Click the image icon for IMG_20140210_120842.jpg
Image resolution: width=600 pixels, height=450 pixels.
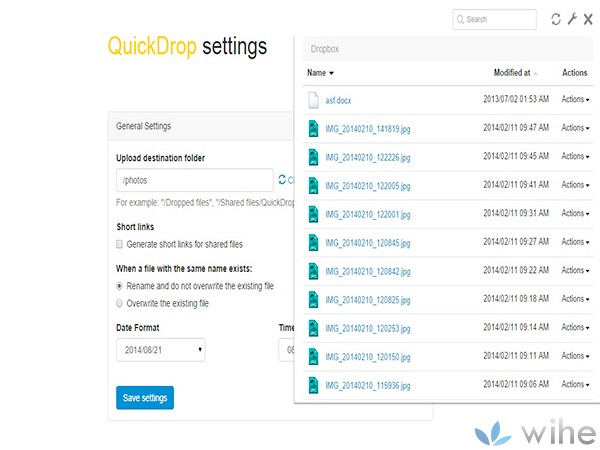click(313, 271)
